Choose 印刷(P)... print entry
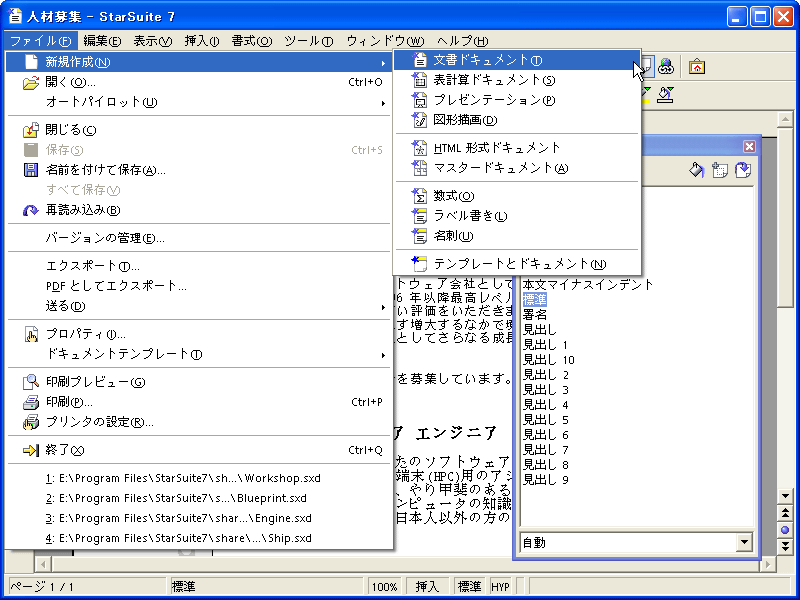This screenshot has height=600, width=800. (x=199, y=402)
